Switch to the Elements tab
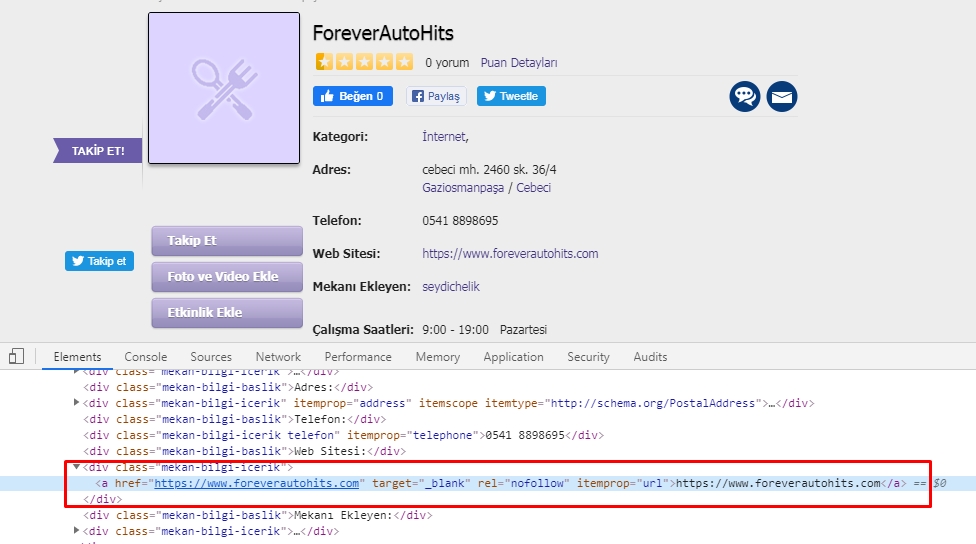 [77, 357]
